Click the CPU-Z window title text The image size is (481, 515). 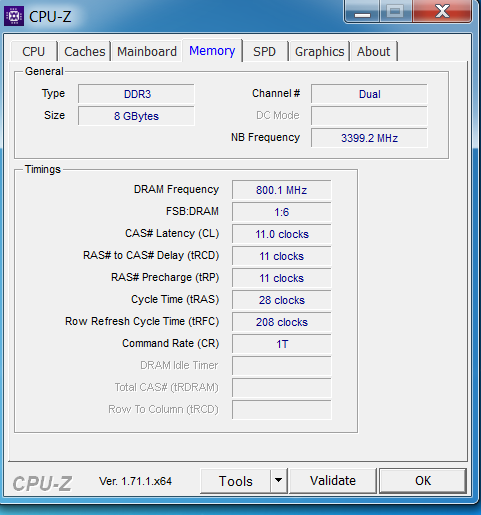(50, 16)
